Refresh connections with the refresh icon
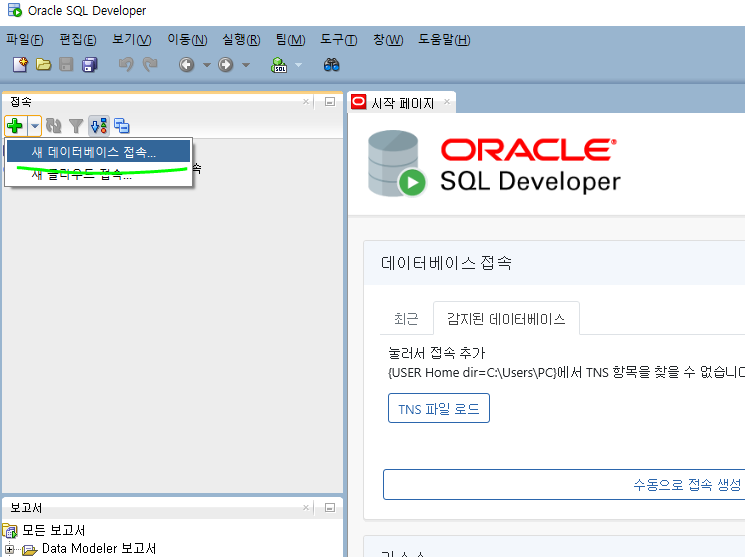Image resolution: width=745 pixels, height=557 pixels. [54, 126]
